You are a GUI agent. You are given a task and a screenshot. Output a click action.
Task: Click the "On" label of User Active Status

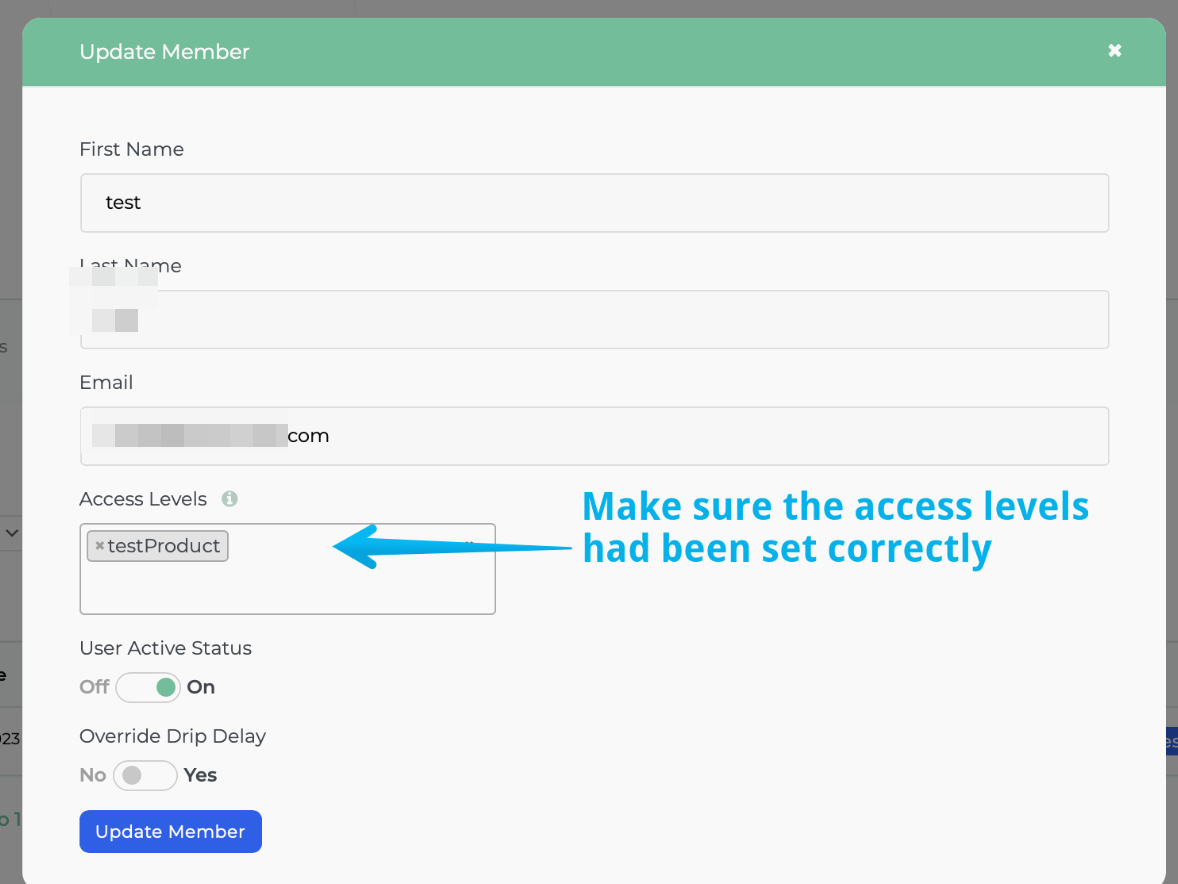click(x=201, y=687)
